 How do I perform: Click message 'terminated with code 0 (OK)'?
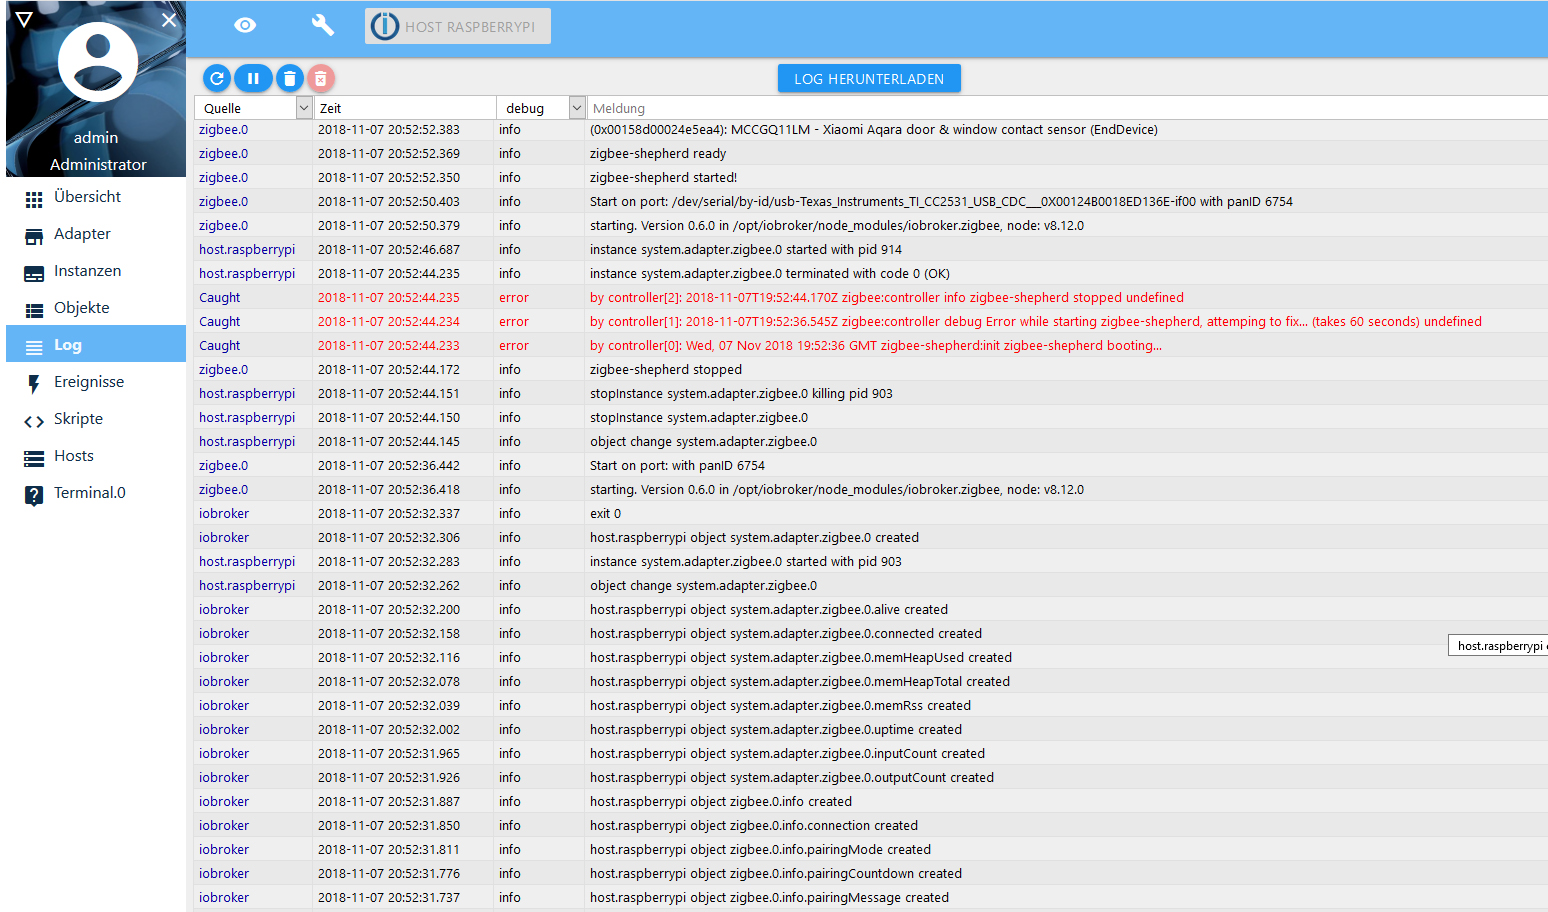pyautogui.click(x=770, y=273)
